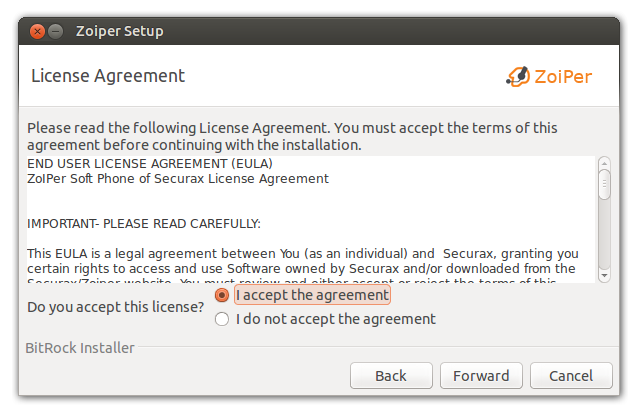The height and width of the screenshot is (417, 639).
Task: Click the Zoiper headset logo icon
Action: point(517,76)
